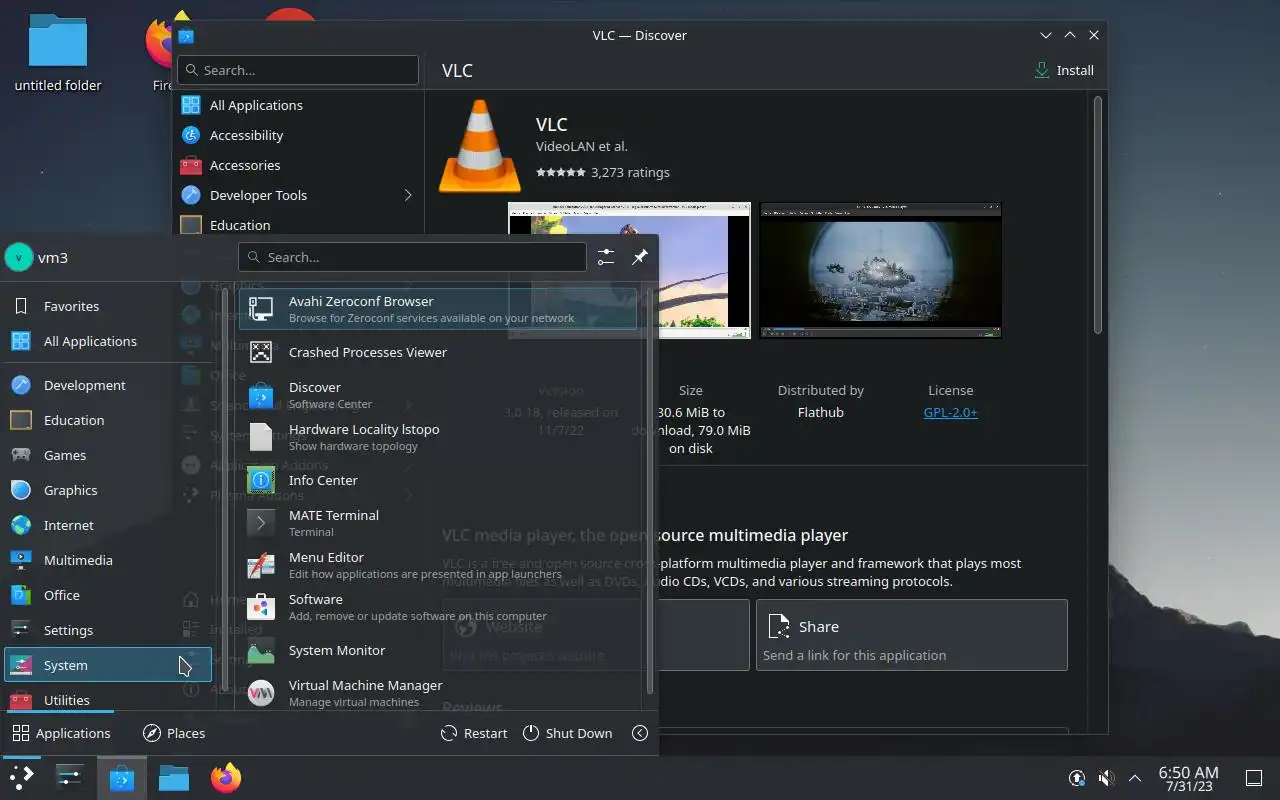Click the launcher app list scrollbar
Screen dimensions: 1280x800
tap(651, 490)
